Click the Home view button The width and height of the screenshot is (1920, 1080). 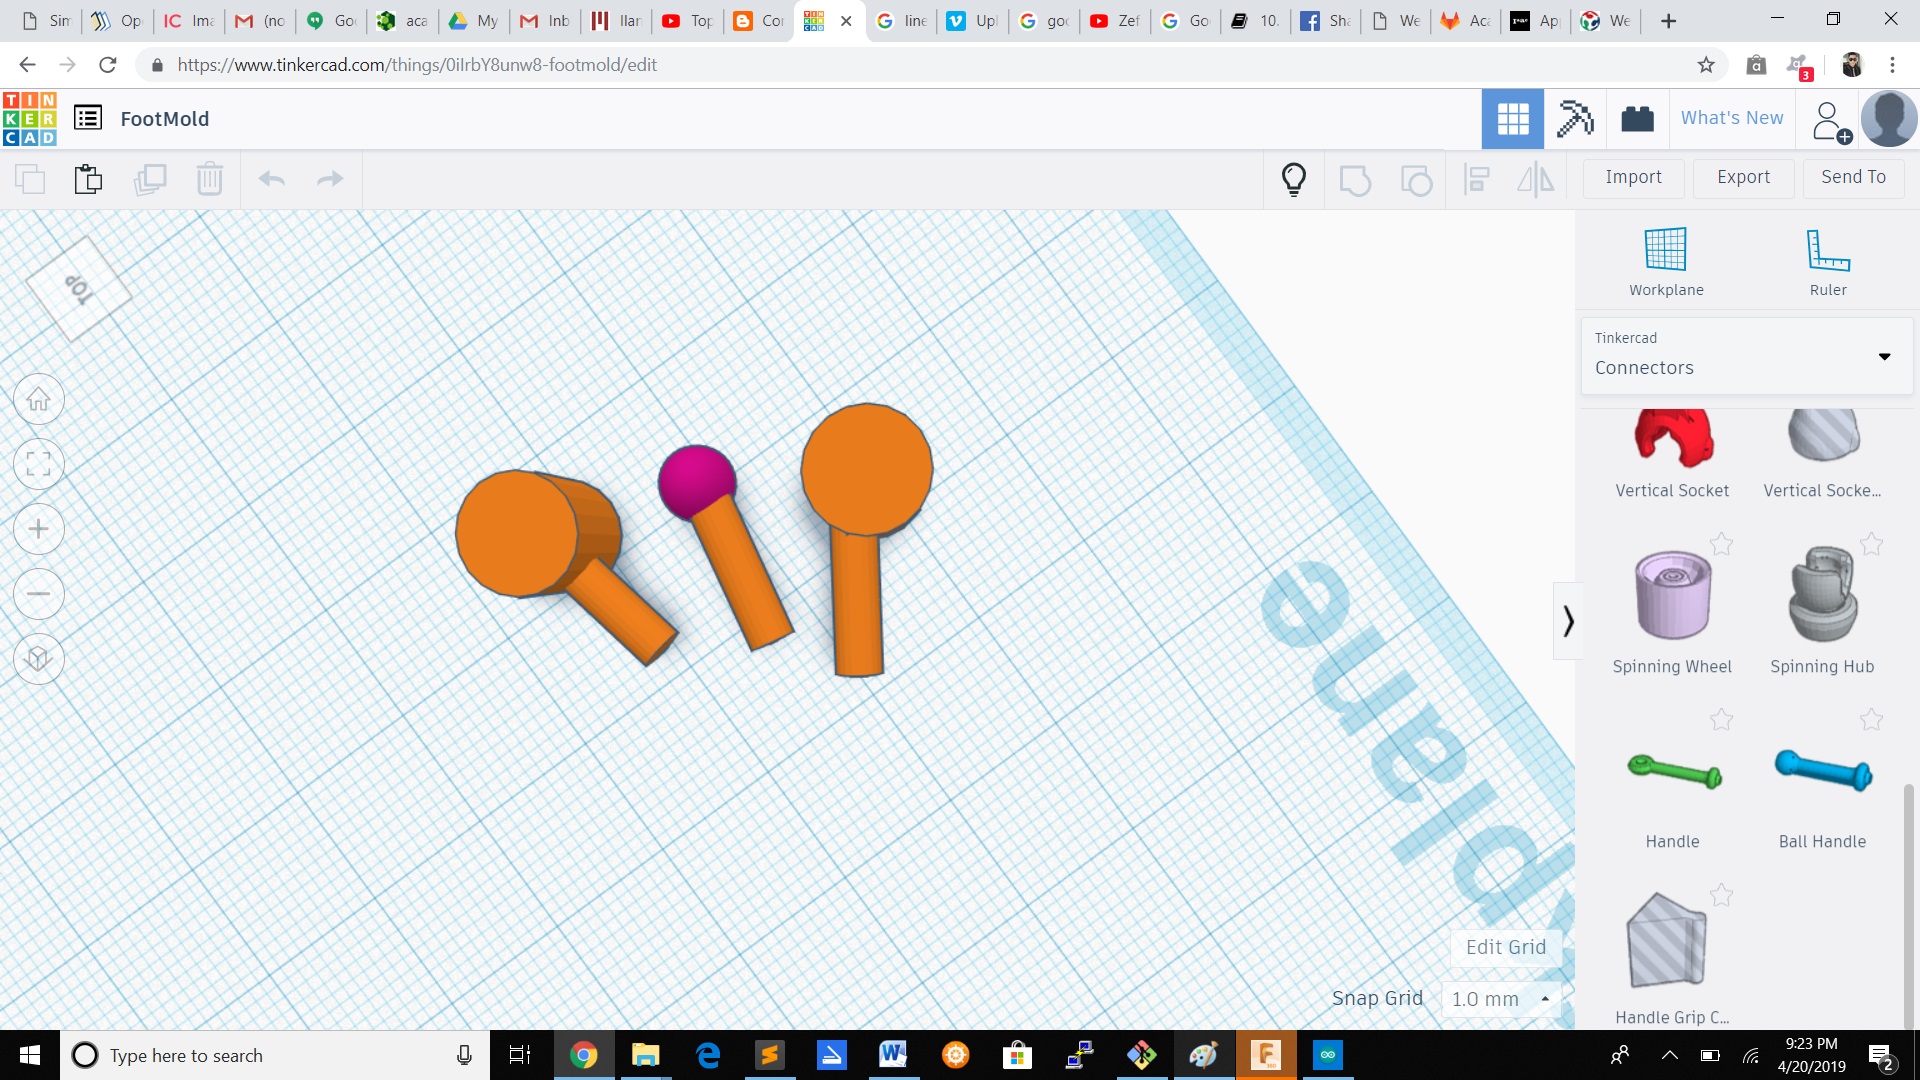[x=39, y=400]
